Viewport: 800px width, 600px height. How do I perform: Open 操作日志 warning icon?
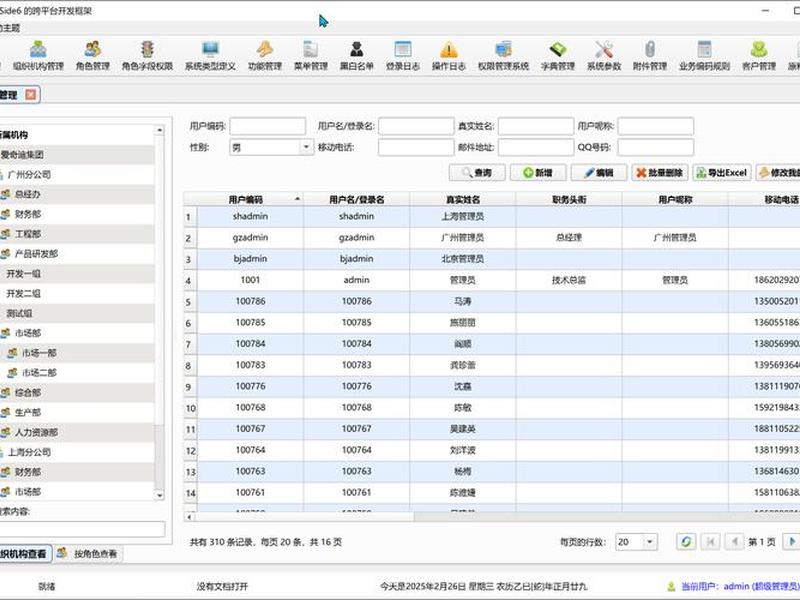pos(448,56)
